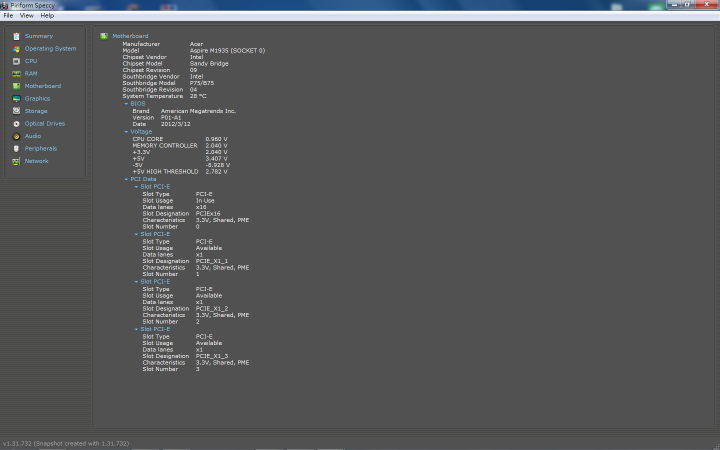The image size is (720, 450).
Task: Click CPU CORE voltage value 0.960 V
Action: tap(216, 139)
